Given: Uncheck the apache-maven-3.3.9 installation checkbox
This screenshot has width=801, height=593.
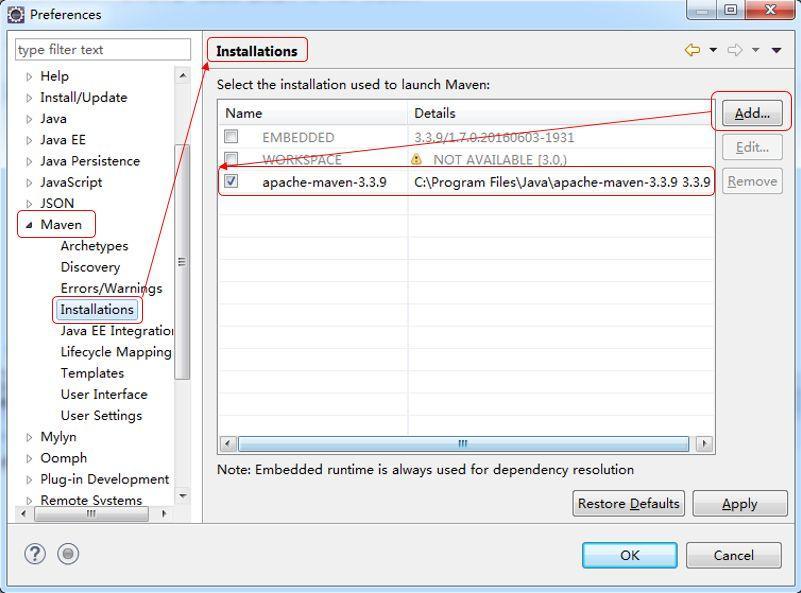Looking at the screenshot, I should point(231,181).
